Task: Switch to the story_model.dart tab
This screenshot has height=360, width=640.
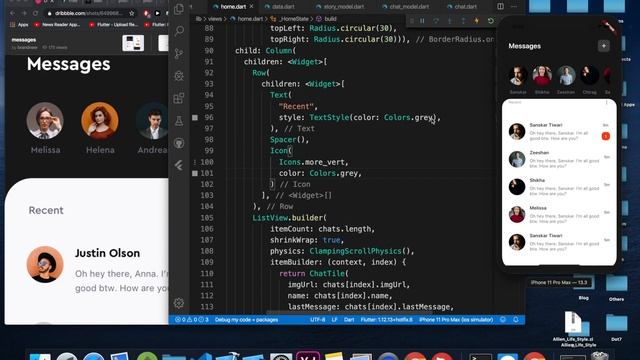Action: pos(340,7)
